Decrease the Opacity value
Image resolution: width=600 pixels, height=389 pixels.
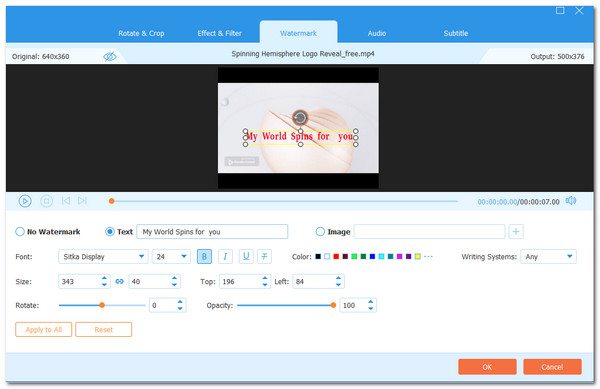pos(370,309)
